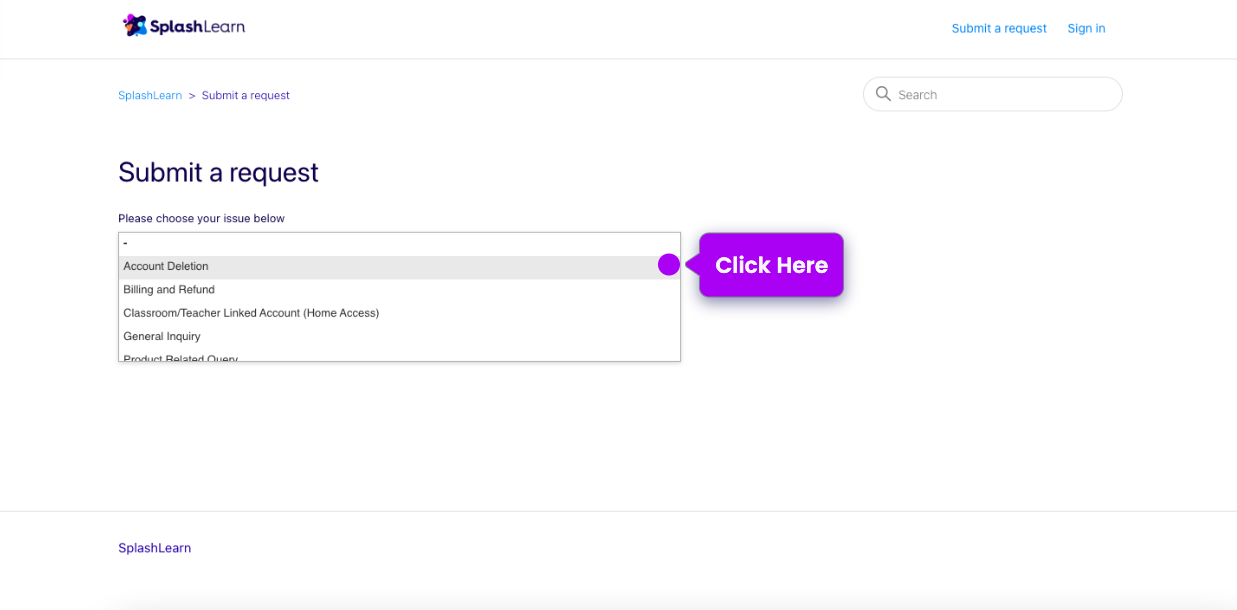Choose Billing and Refund issue option
The image size is (1237, 610).
(169, 290)
